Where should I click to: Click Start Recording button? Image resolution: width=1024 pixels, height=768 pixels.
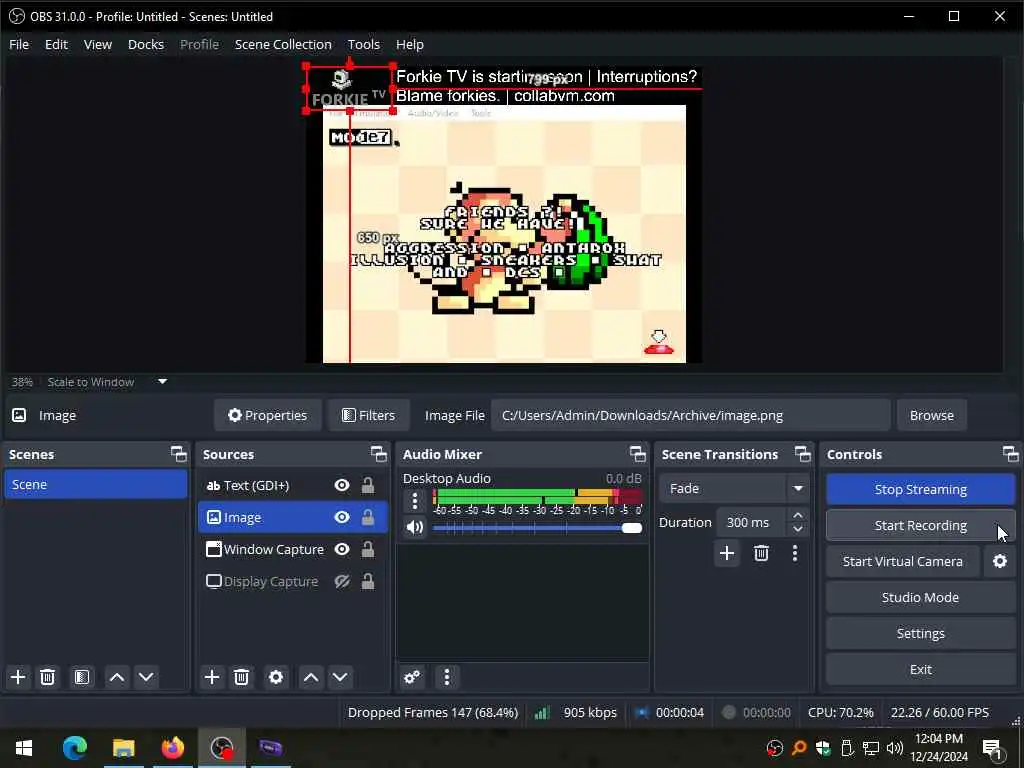click(921, 525)
